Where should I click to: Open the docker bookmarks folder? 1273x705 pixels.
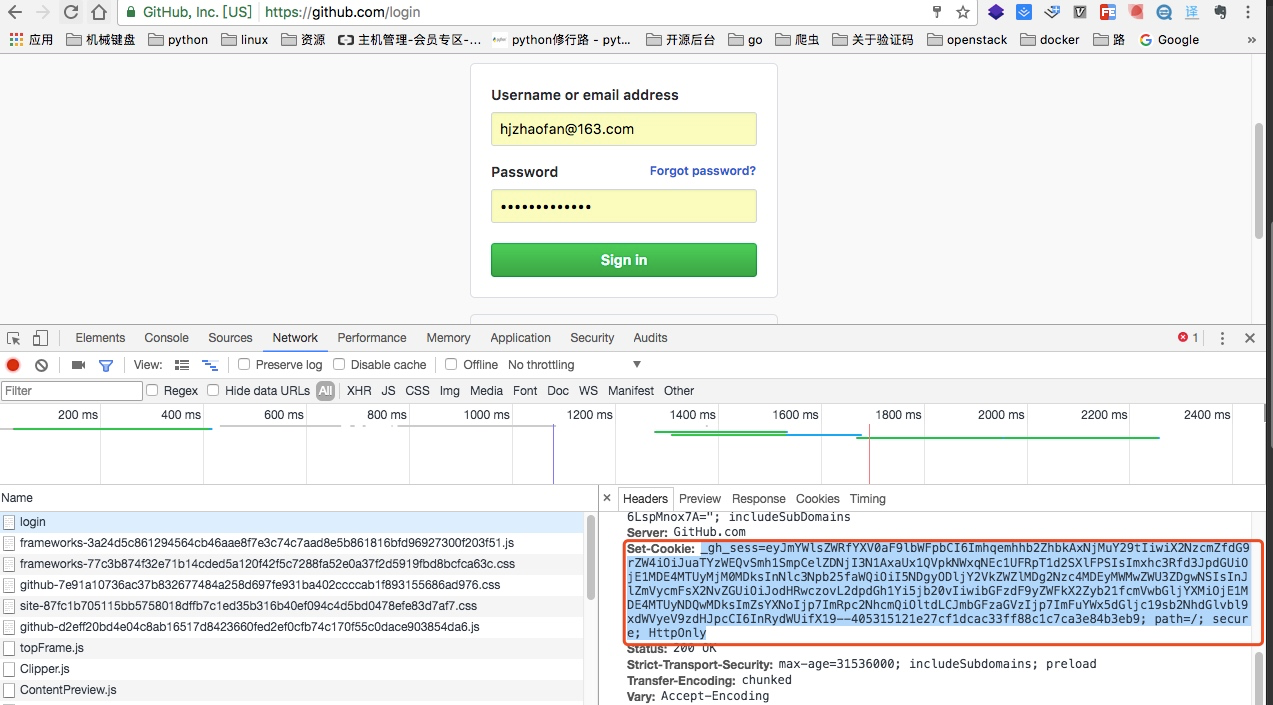(x=1049, y=40)
